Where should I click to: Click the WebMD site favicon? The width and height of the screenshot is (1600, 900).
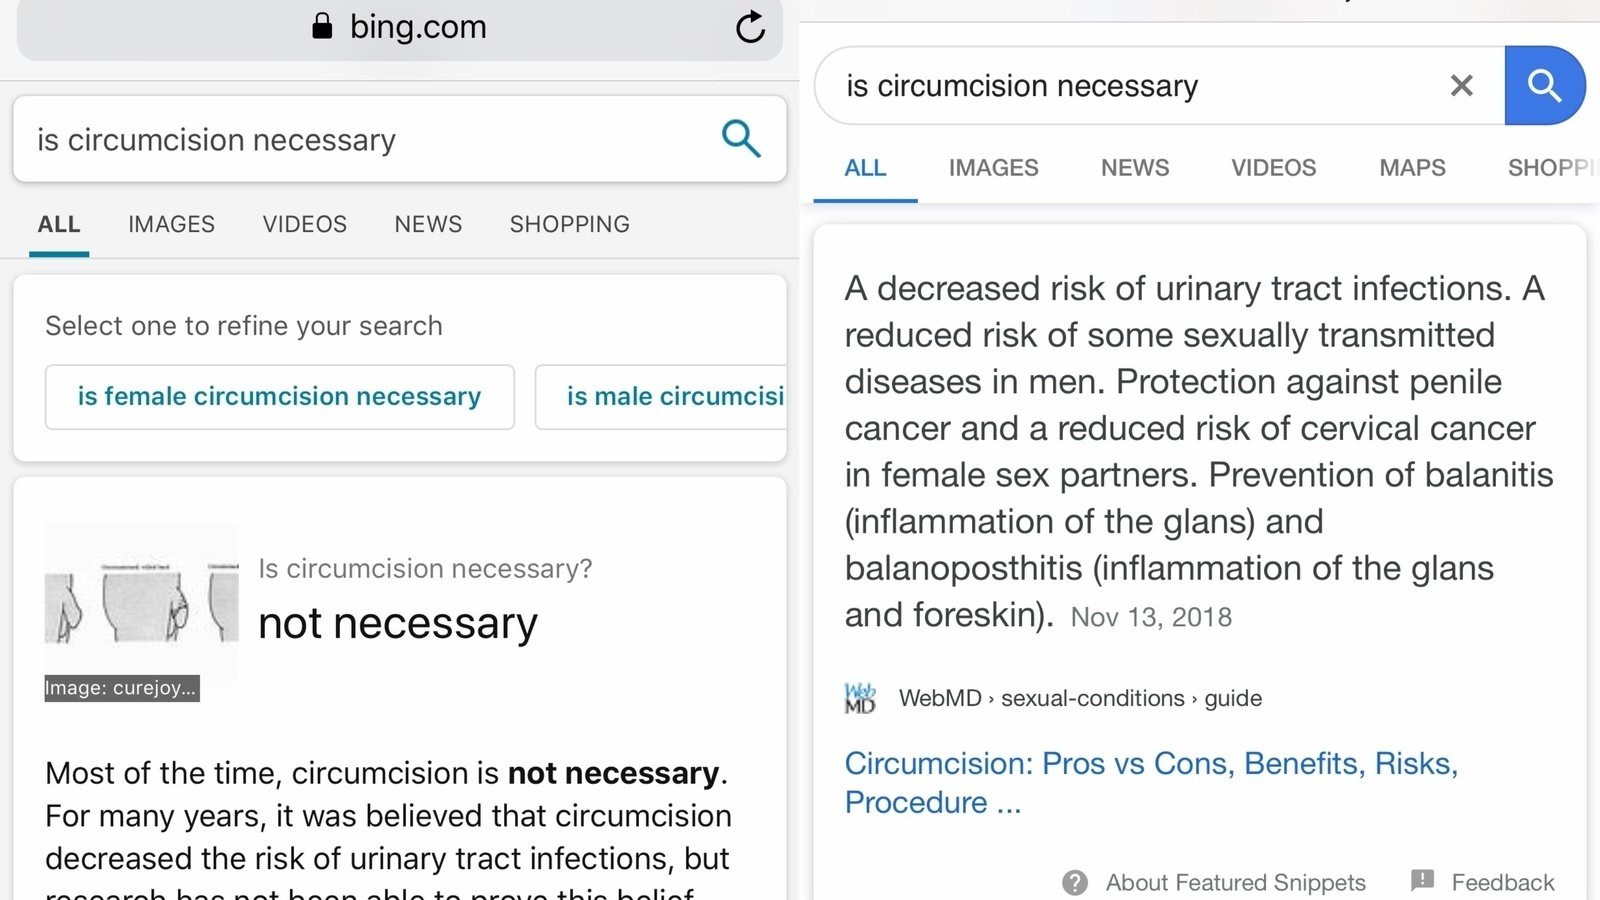[861, 697]
